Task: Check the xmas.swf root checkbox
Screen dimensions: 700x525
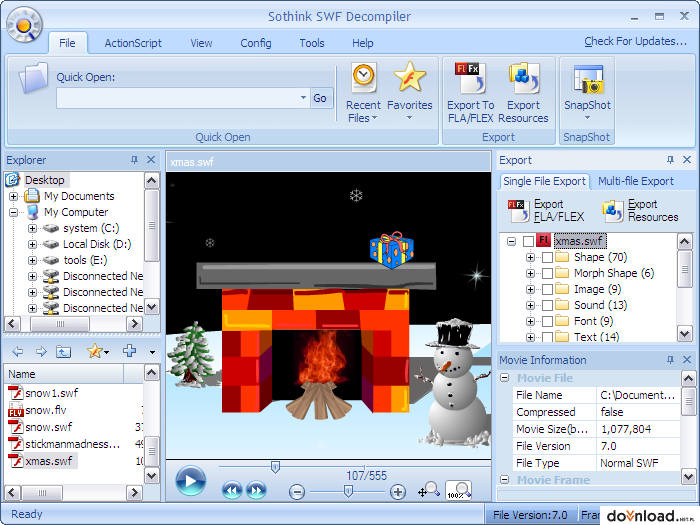Action: pos(528,241)
